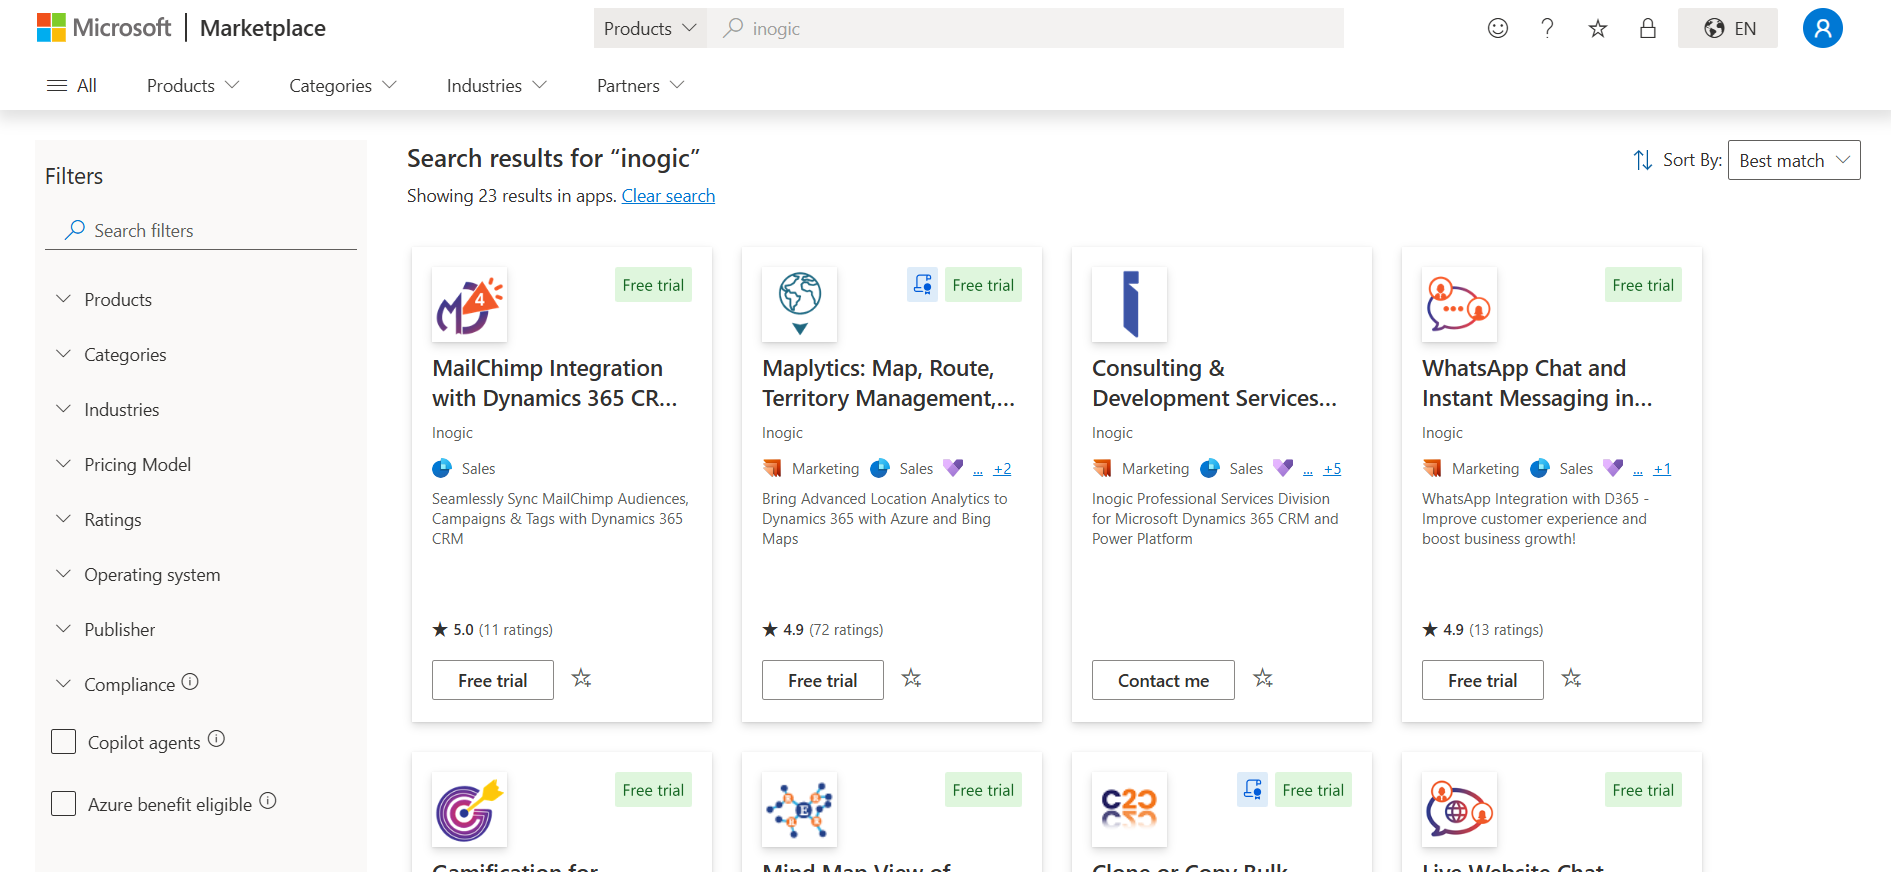Click Click2Clone private-offer badge icon
Image resolution: width=1891 pixels, height=872 pixels.
pos(1252,790)
